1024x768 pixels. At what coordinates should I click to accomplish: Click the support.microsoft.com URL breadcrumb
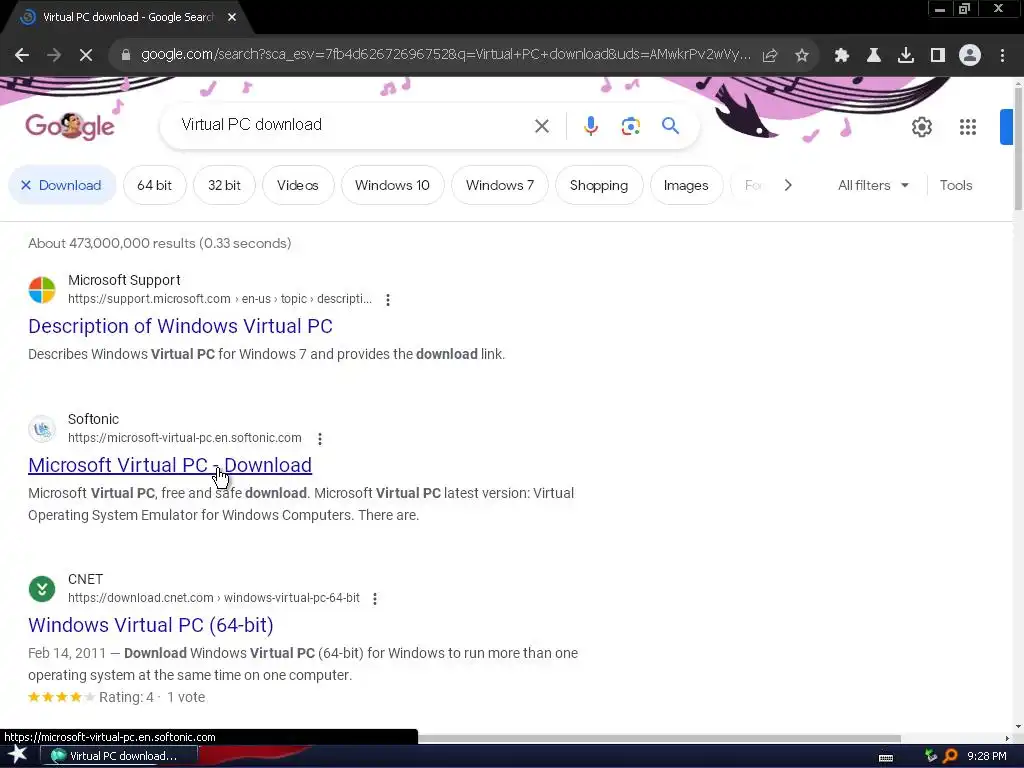219,299
